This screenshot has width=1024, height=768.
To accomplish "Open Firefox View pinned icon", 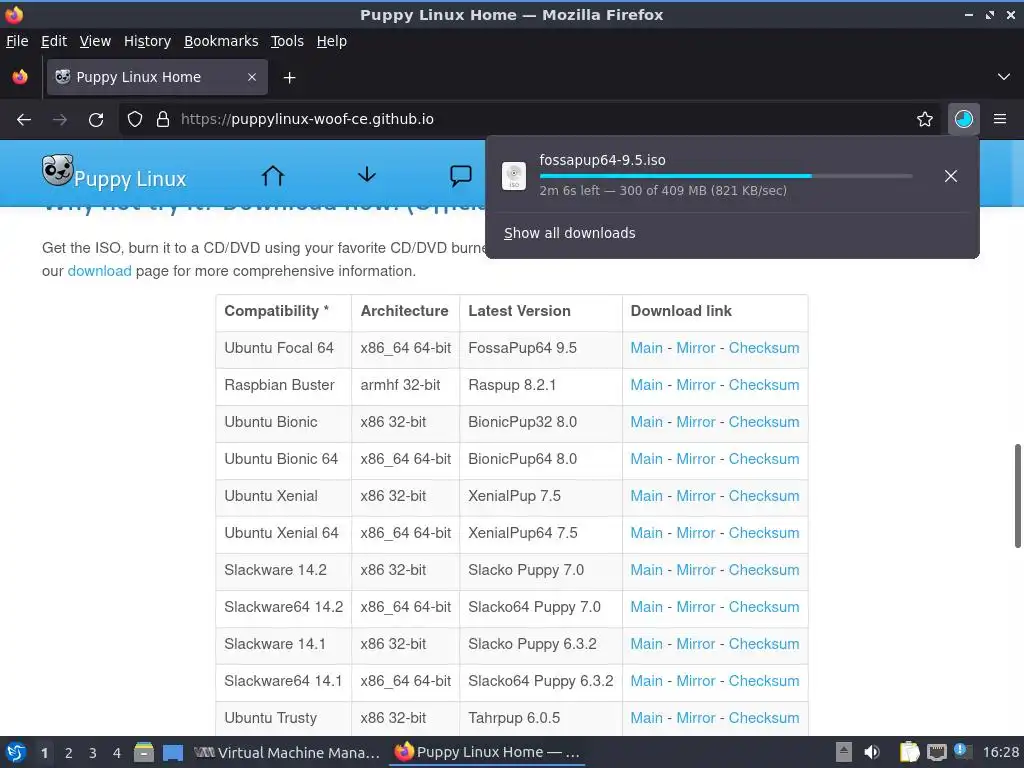I will pos(20,77).
